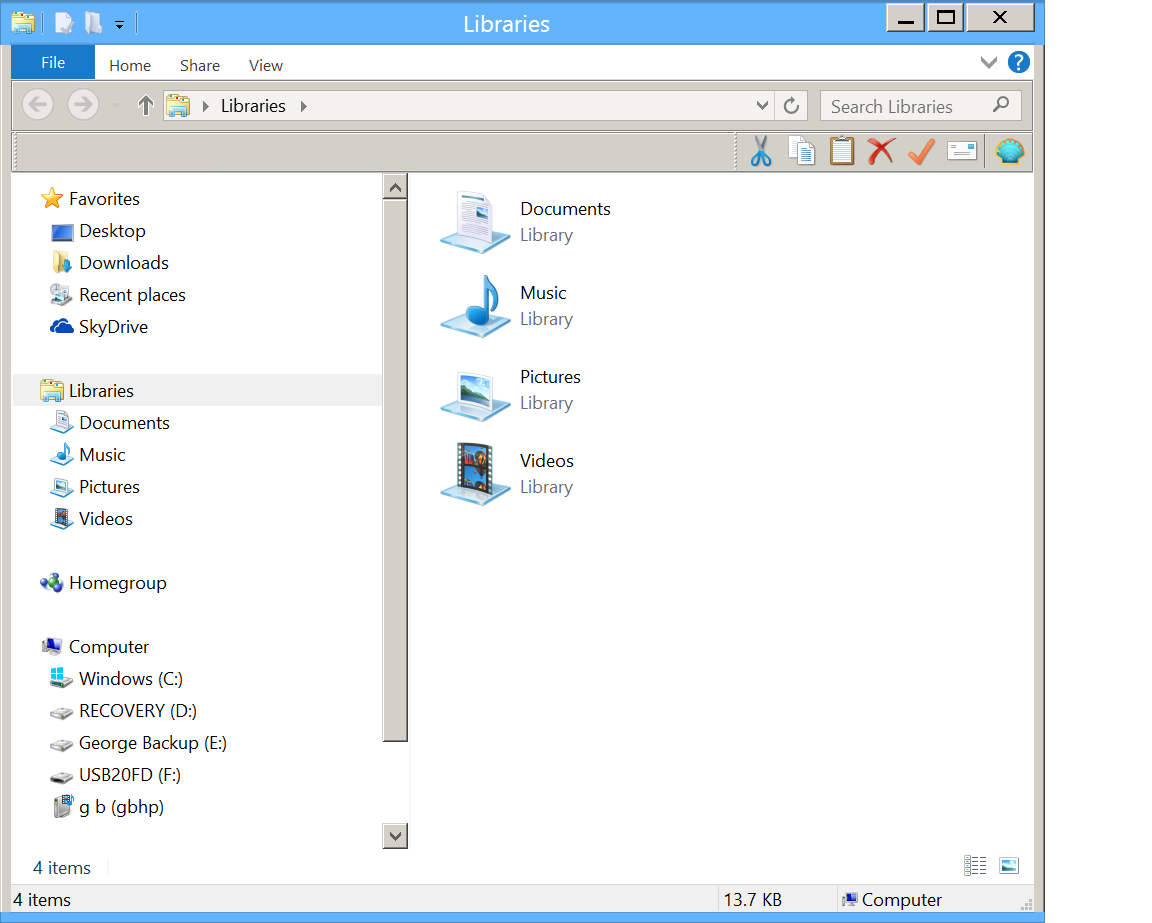1152x923 pixels.
Task: Switch to Large icons view icon
Action: 1009,866
